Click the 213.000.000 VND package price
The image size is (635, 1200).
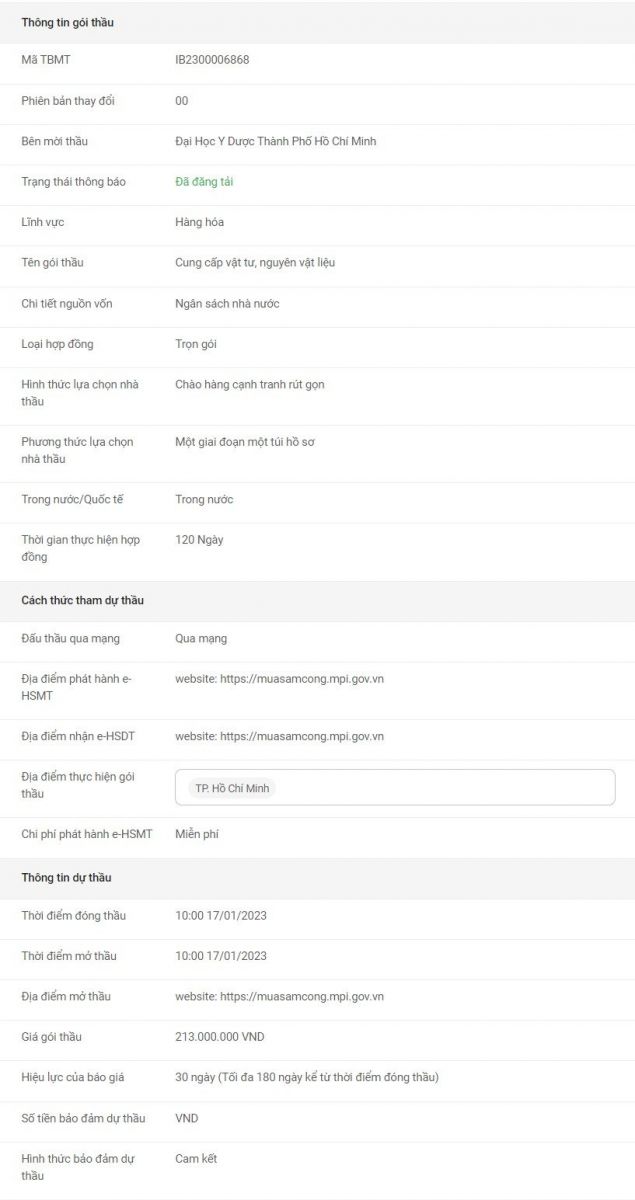click(x=220, y=1037)
